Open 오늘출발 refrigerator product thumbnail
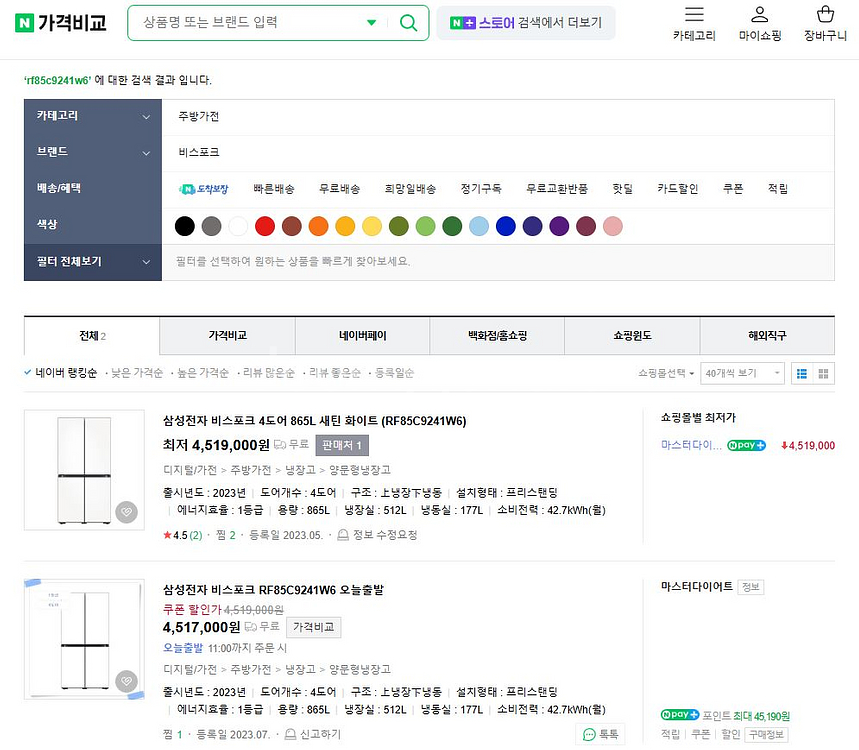Image resolution: width=859 pixels, height=750 pixels. 84,639
